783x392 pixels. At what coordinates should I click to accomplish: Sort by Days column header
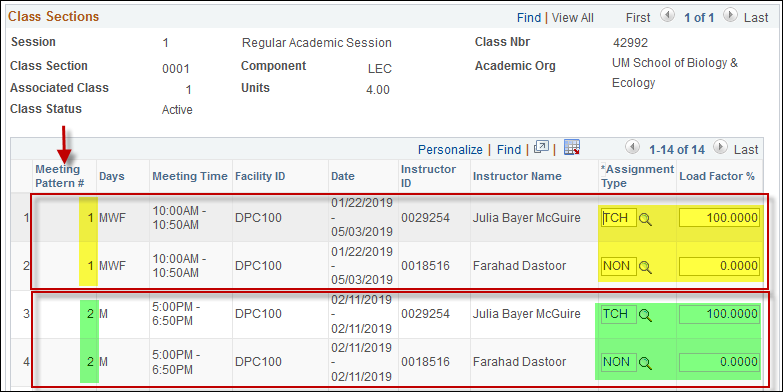tap(112, 176)
